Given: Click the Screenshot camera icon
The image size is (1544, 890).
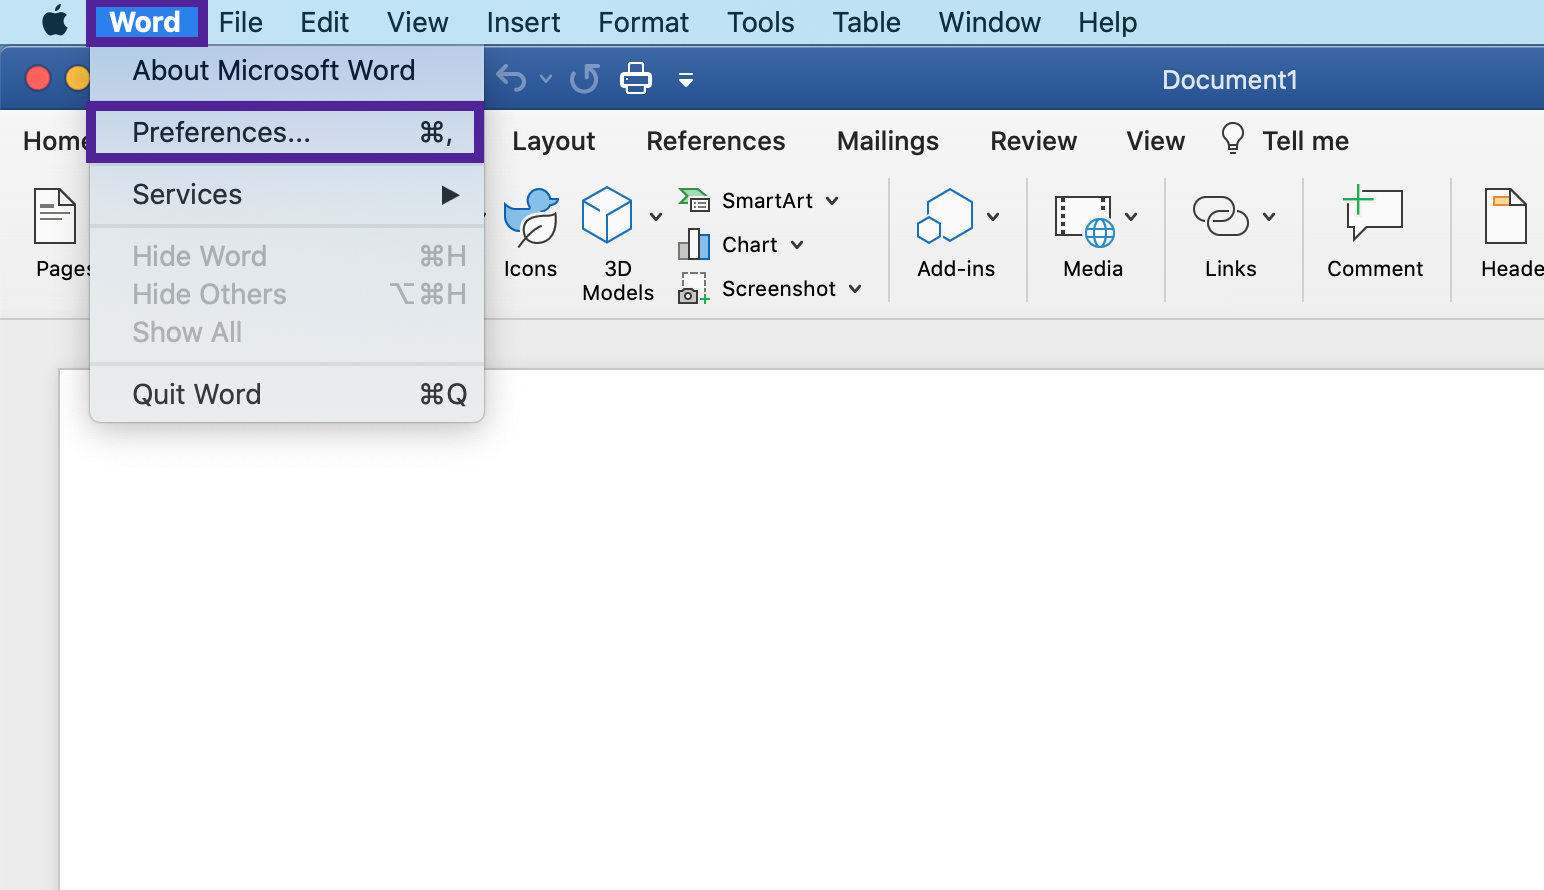Looking at the screenshot, I should (694, 289).
